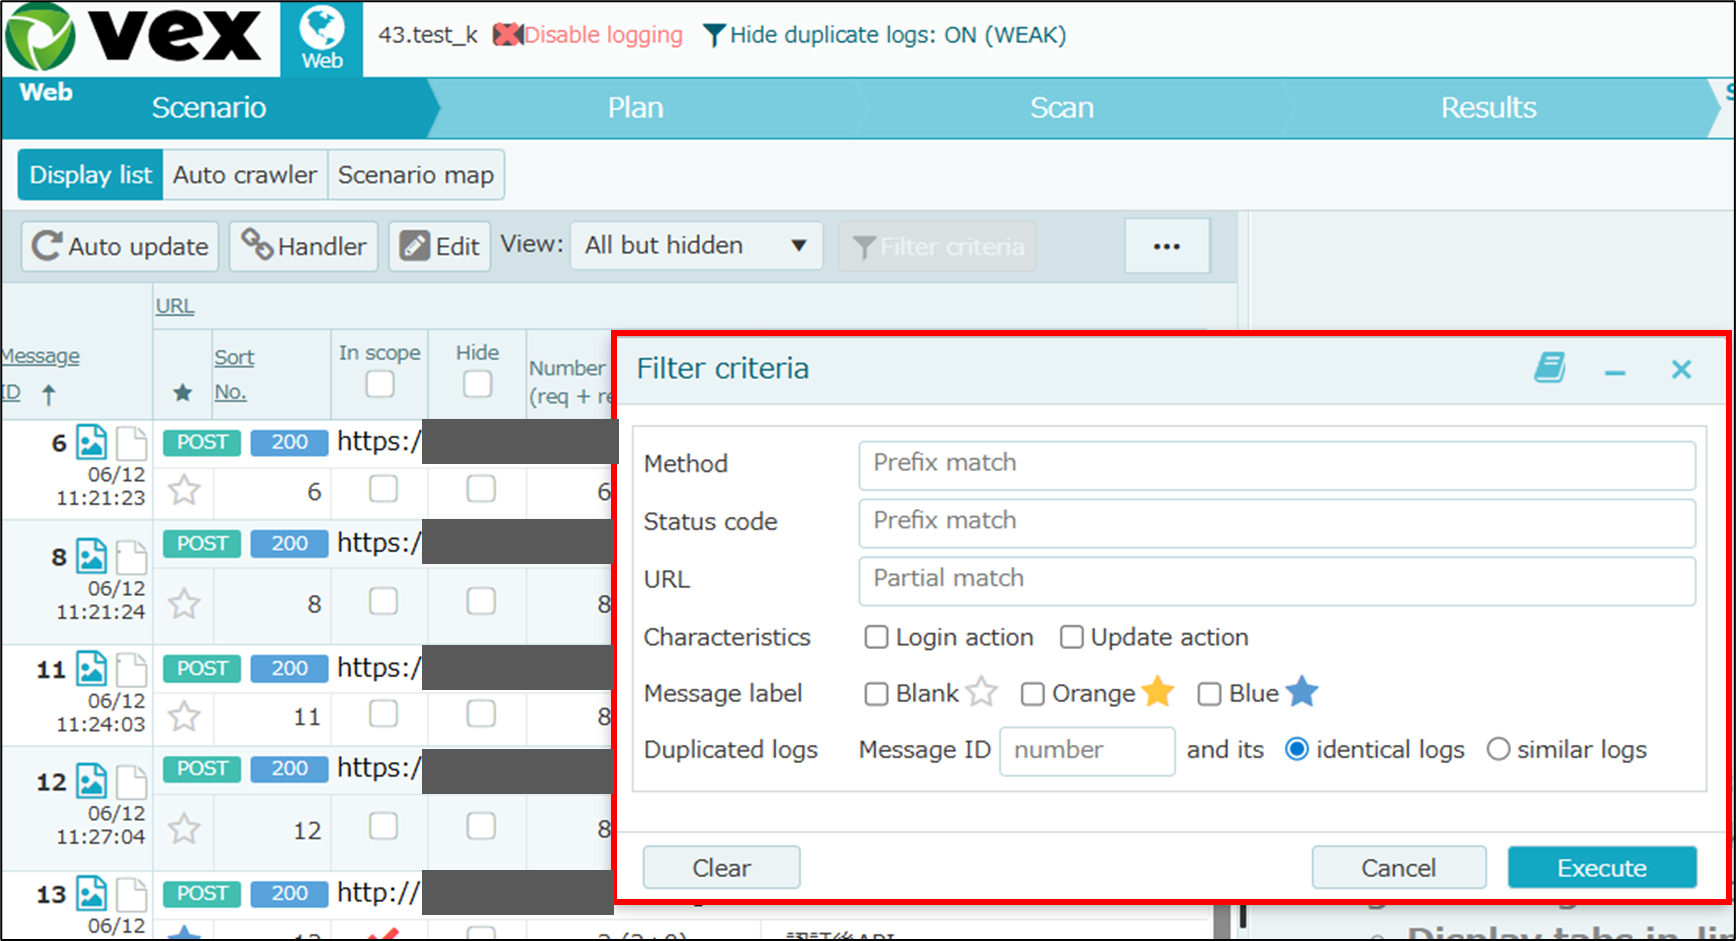Click the orange star label icon
The height and width of the screenshot is (941, 1736).
pos(1158,691)
